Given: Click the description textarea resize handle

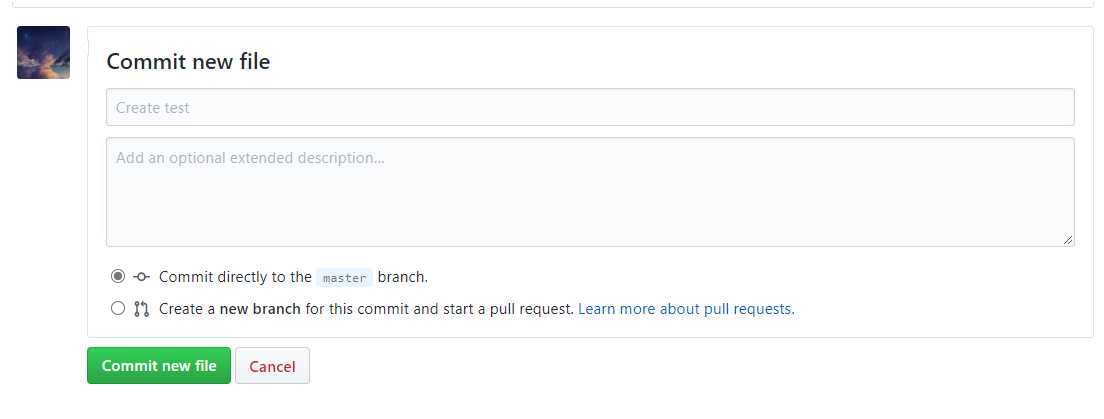Looking at the screenshot, I should point(1068,240).
